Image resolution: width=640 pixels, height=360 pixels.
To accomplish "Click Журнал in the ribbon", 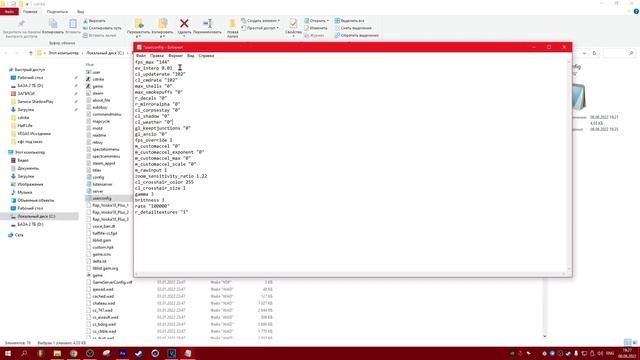I will tap(314, 36).
